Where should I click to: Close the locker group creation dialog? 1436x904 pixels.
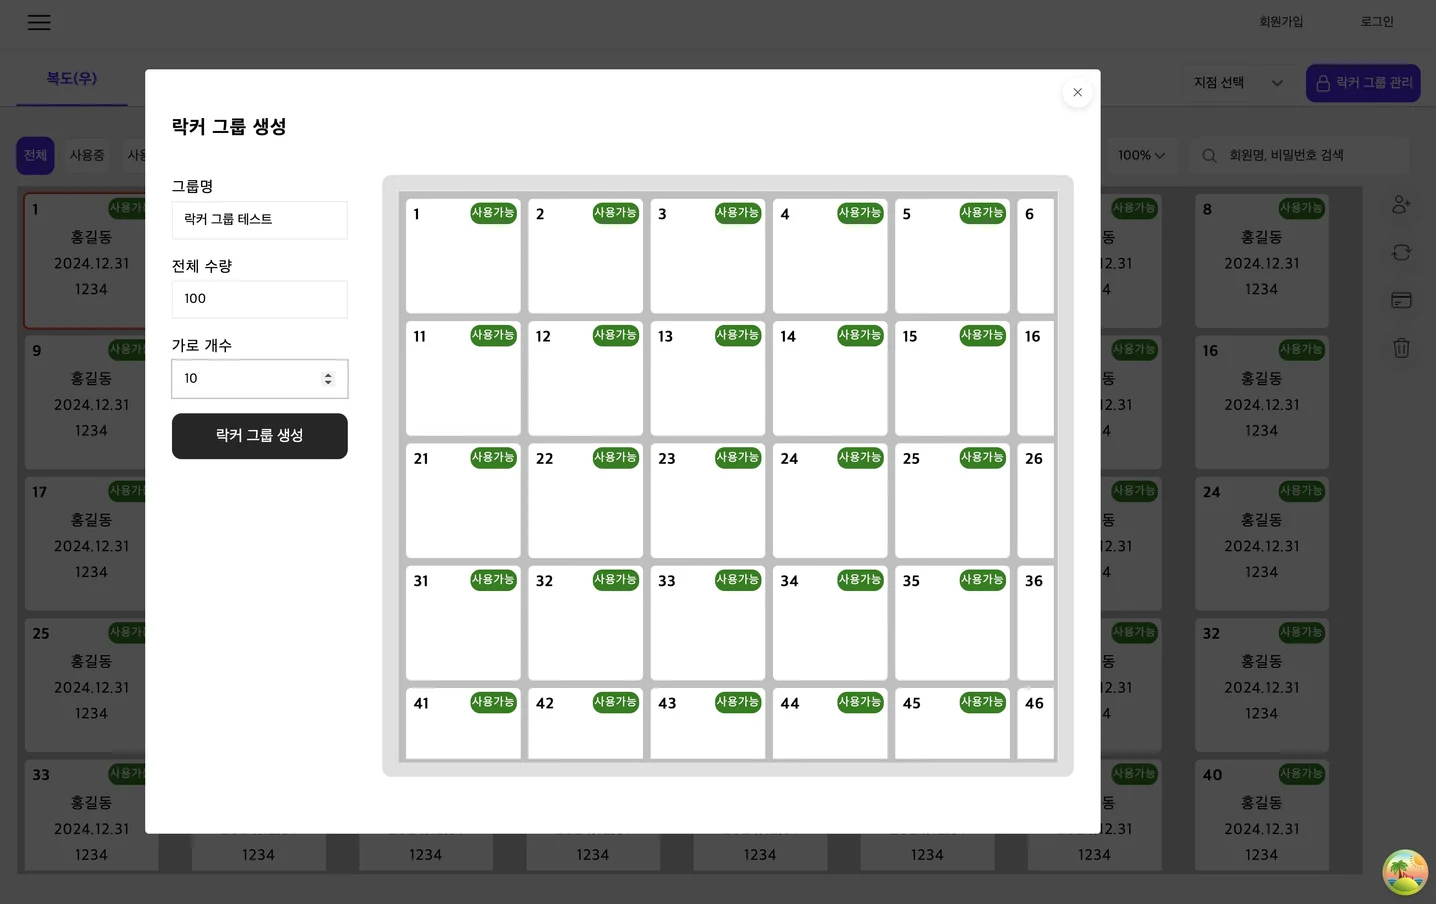click(x=1077, y=92)
